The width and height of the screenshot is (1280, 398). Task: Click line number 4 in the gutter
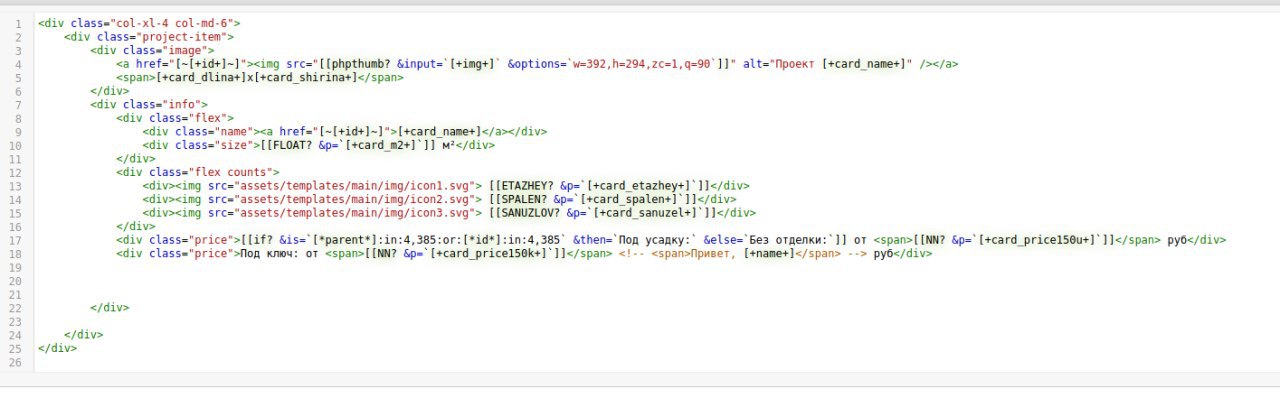(19, 64)
